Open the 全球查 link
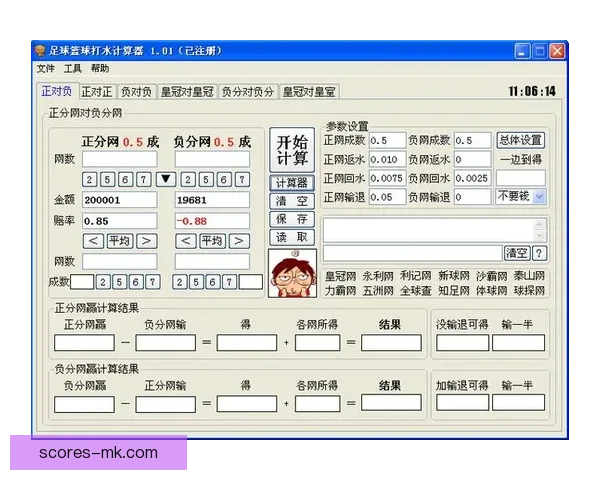The image size is (600, 480). (x=416, y=291)
